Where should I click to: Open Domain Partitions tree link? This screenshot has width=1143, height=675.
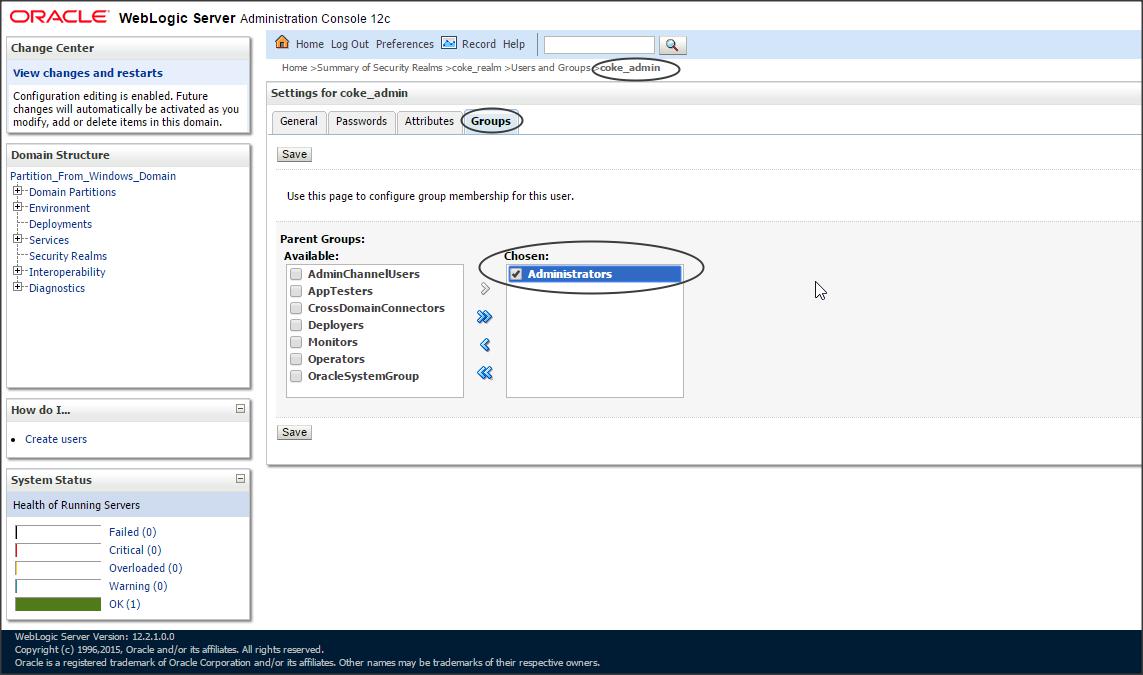click(x=72, y=192)
